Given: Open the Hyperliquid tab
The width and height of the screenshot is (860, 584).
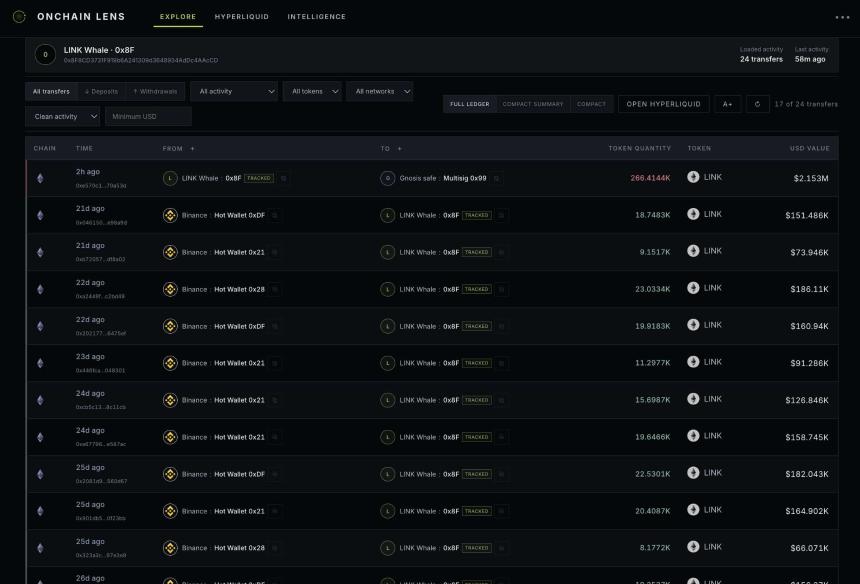Looking at the screenshot, I should coord(242,17).
